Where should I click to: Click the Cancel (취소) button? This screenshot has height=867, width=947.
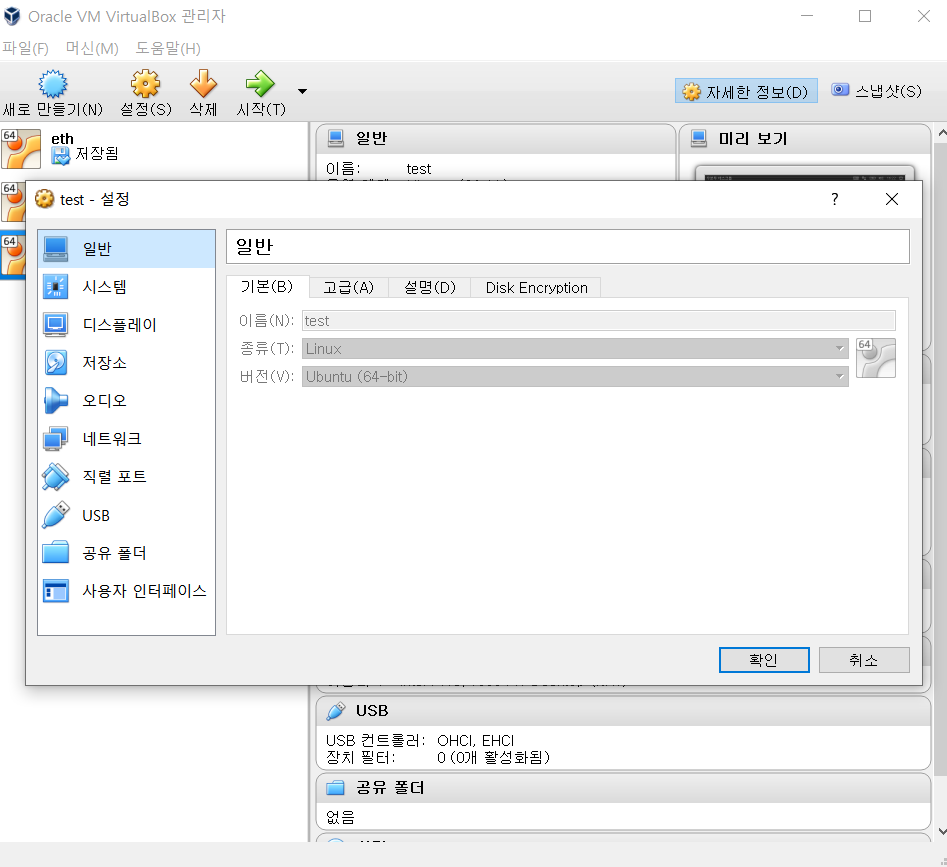[x=864, y=660]
